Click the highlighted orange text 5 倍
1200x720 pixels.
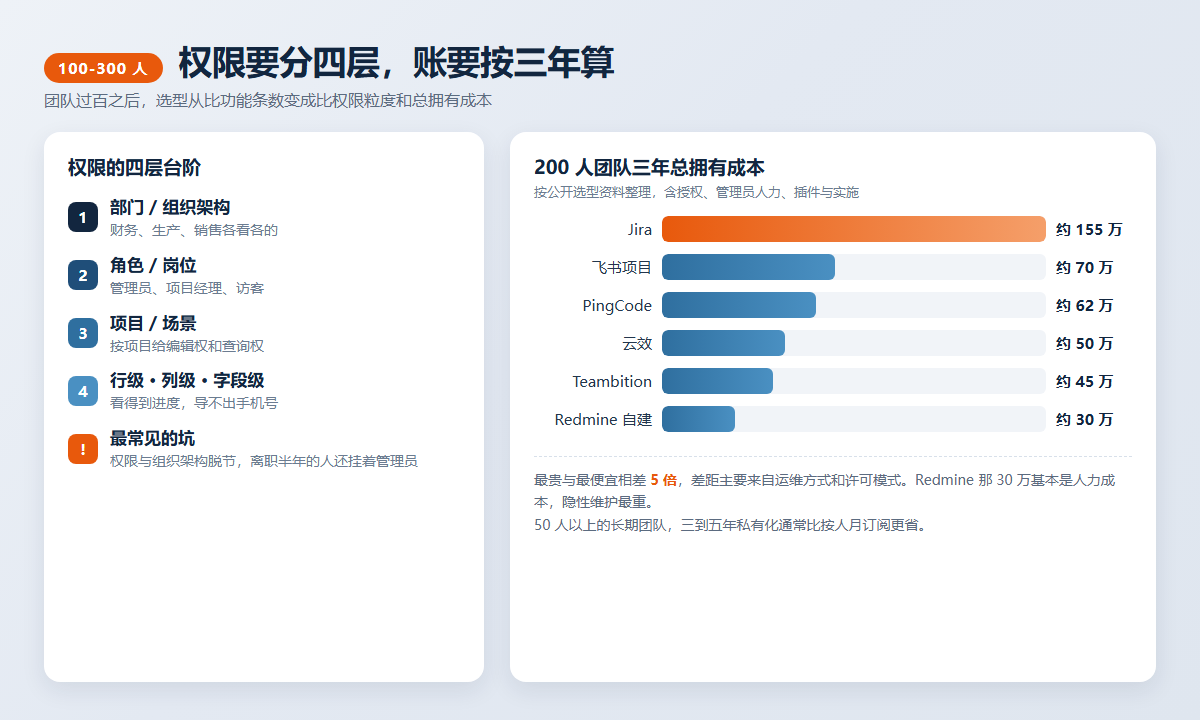coord(663,480)
